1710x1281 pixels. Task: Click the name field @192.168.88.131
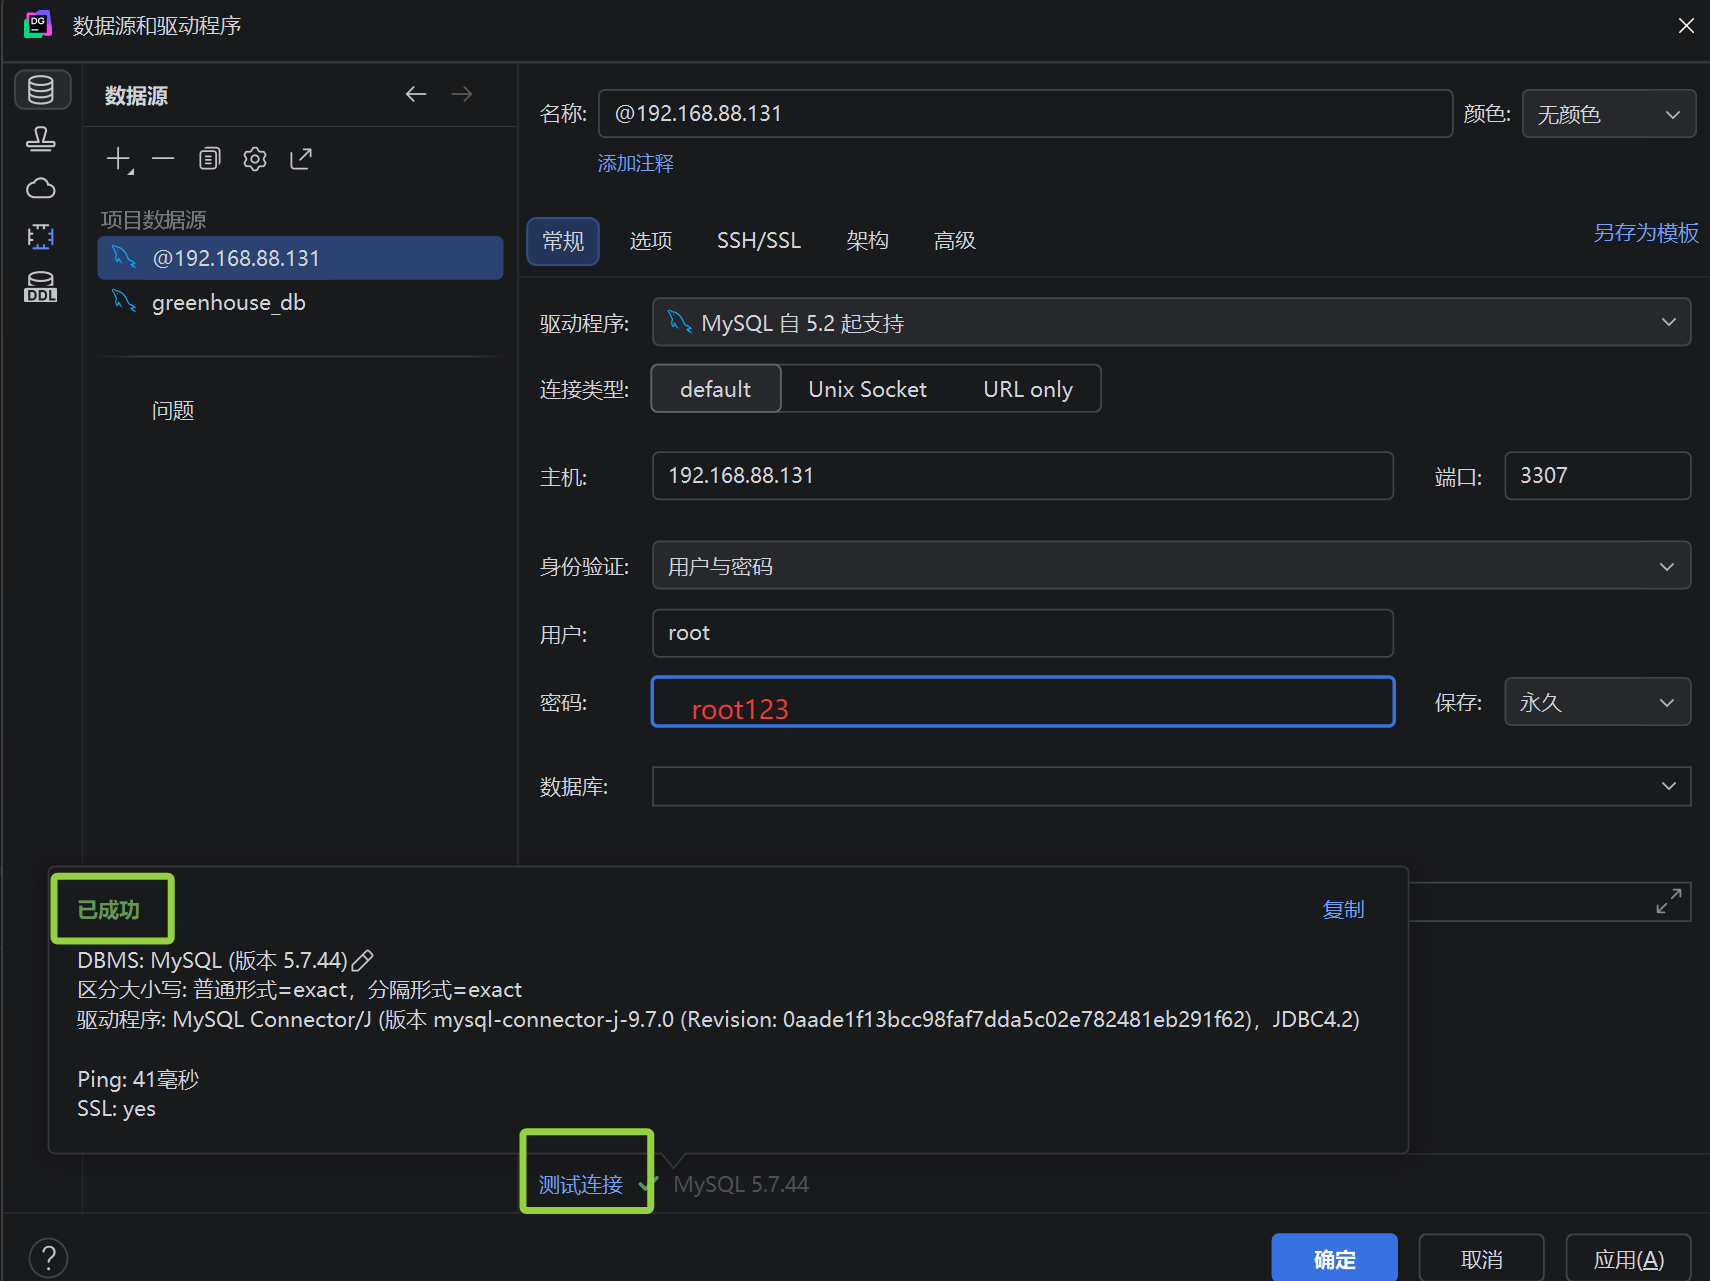coord(1025,114)
